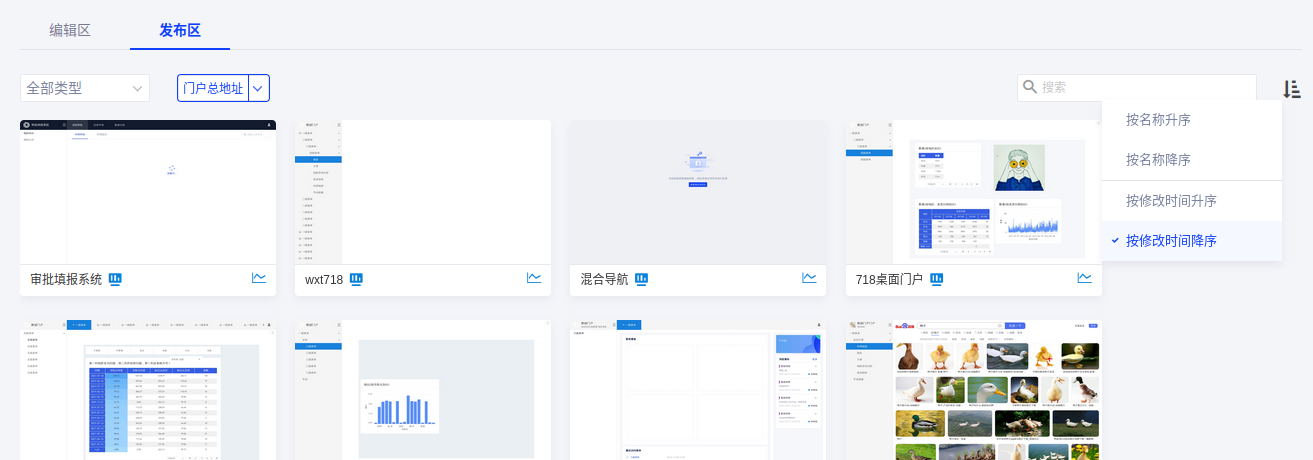Viewport: 1313px width, 460px height.
Task: Select 按修改时间升序 sort option
Action: (x=1171, y=201)
